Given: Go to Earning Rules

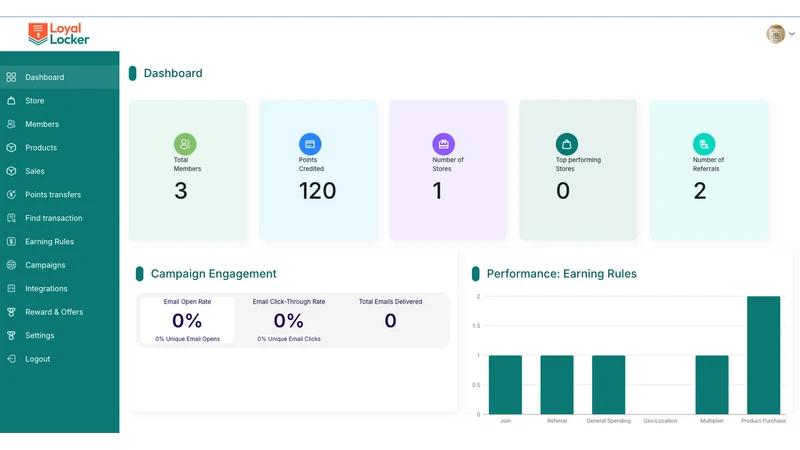Looking at the screenshot, I should coord(60,241).
